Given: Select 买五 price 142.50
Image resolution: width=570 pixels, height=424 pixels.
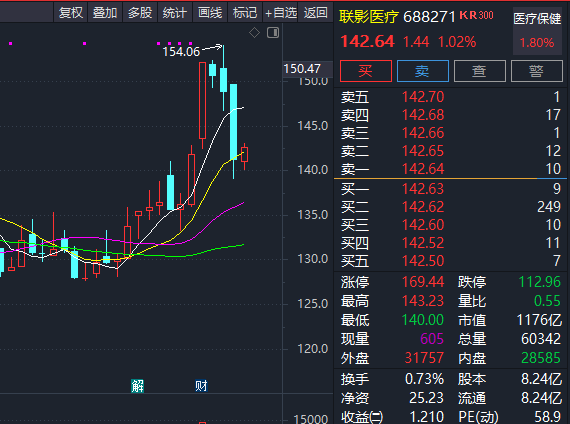Looking at the screenshot, I should [423, 261].
